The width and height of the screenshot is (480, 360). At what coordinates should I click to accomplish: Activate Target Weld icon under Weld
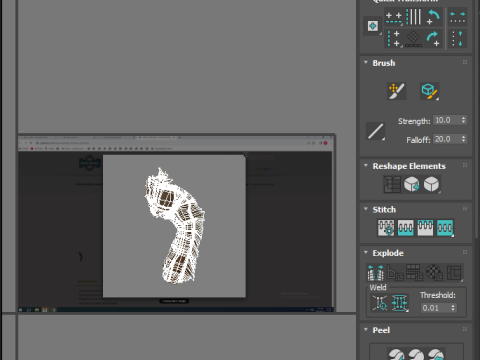[x=380, y=303]
